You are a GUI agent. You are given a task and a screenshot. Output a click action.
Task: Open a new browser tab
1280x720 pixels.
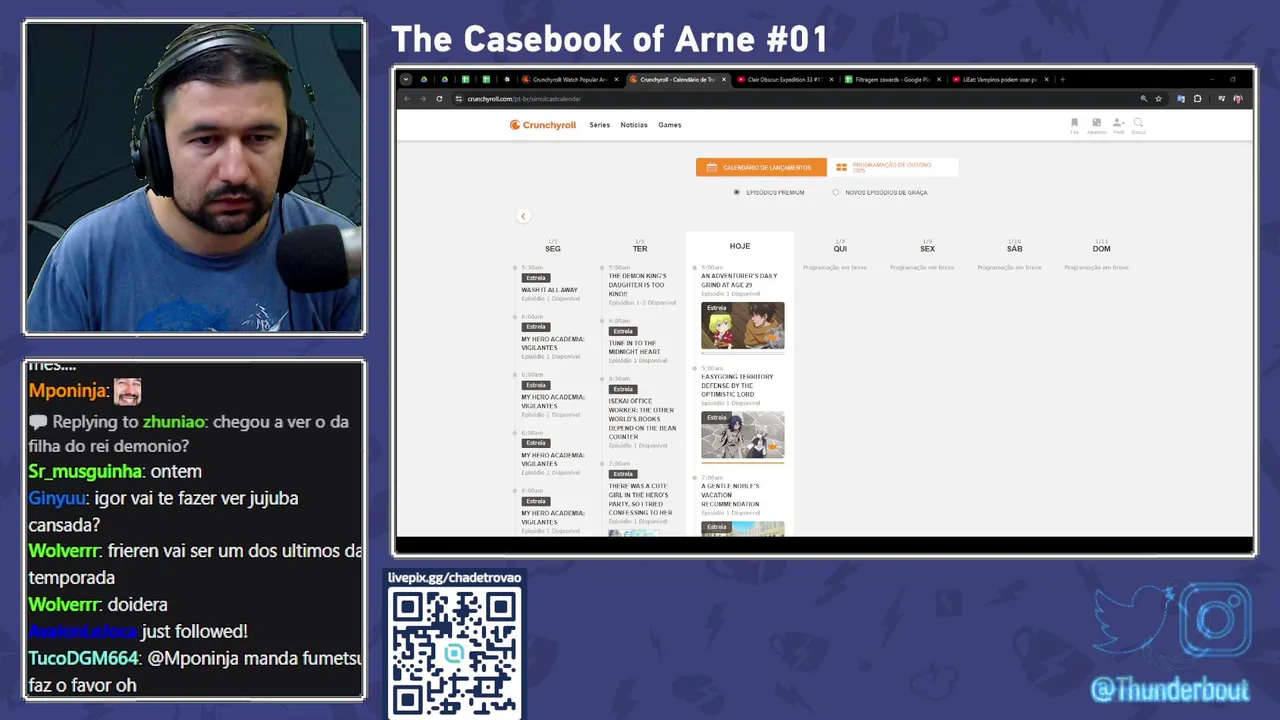tap(1063, 79)
